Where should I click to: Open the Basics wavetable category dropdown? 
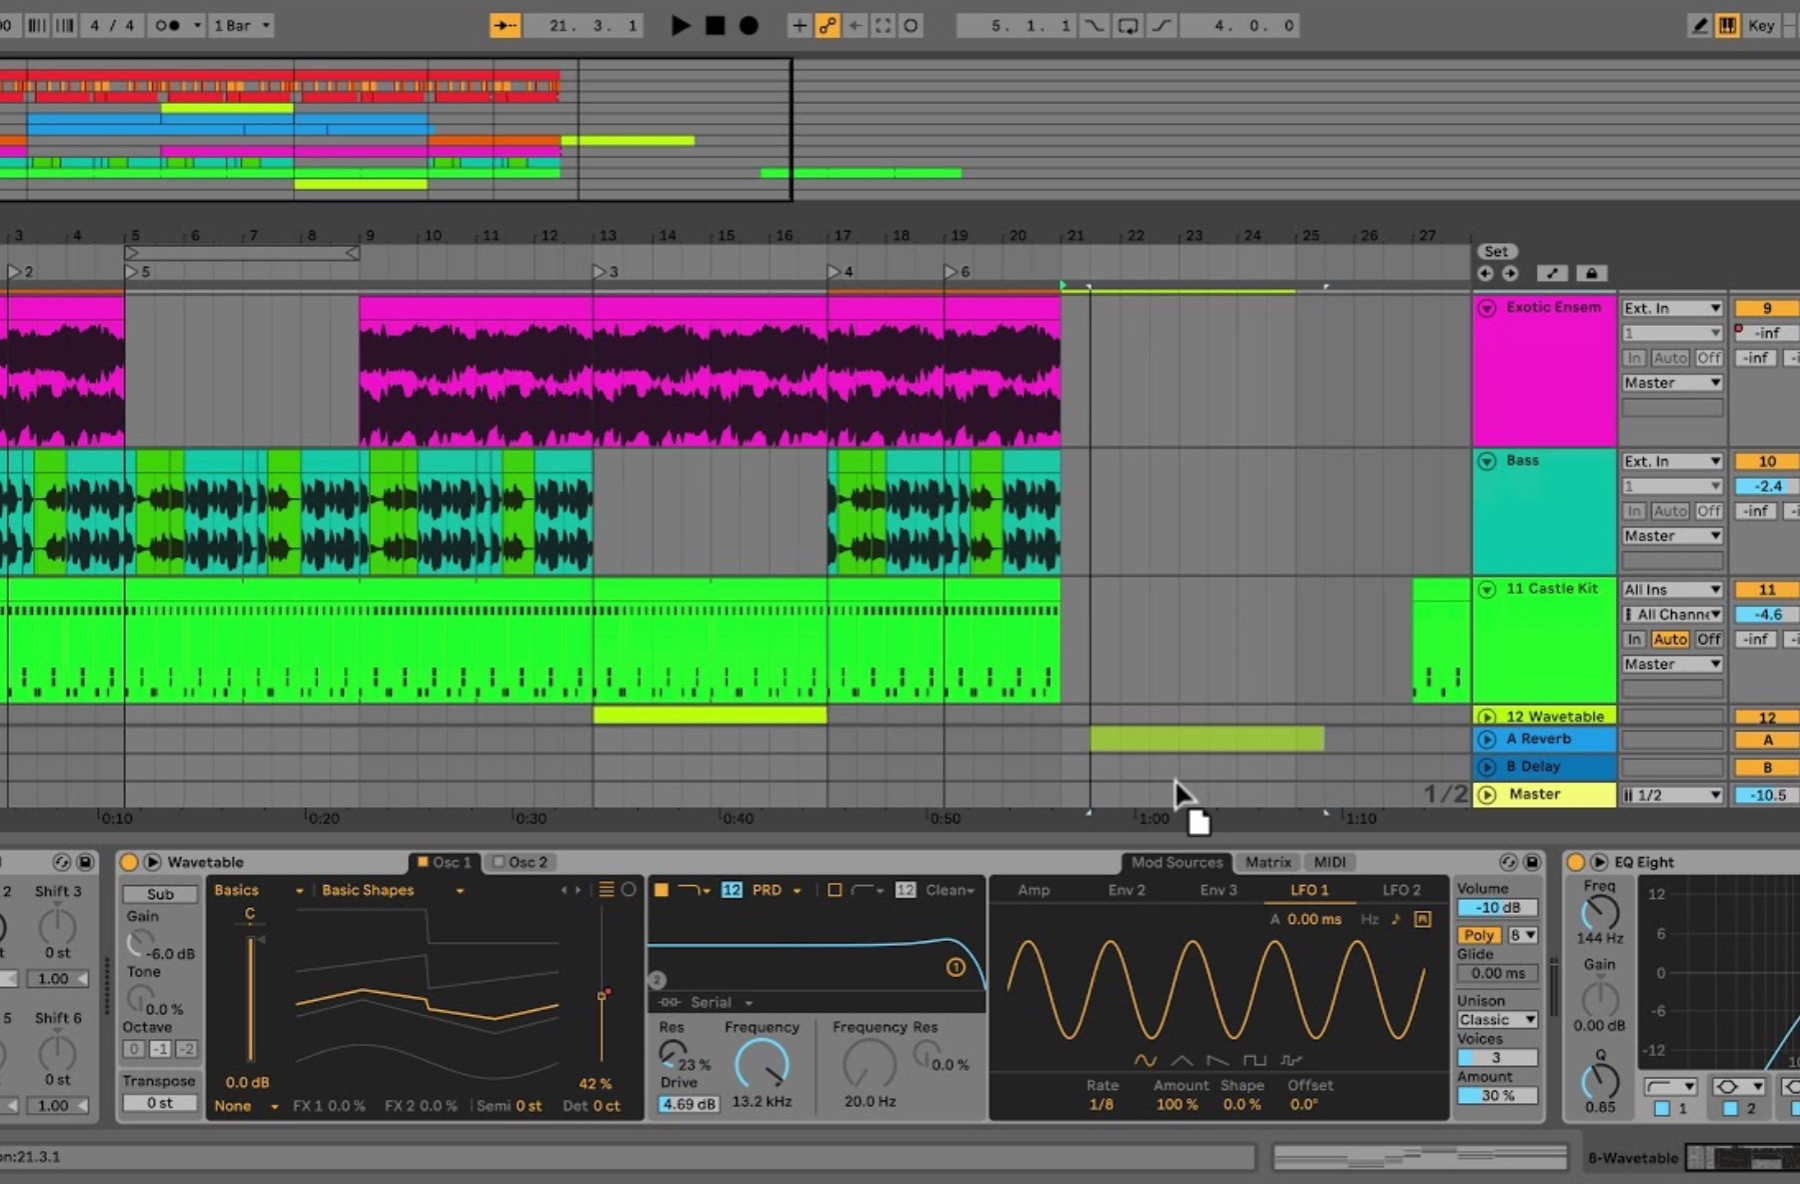(x=258, y=890)
